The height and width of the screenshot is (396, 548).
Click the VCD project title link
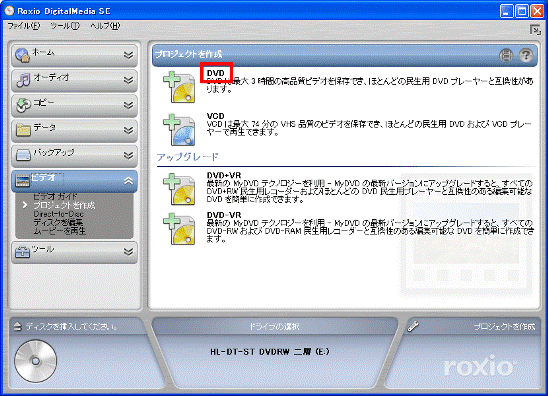click(216, 116)
